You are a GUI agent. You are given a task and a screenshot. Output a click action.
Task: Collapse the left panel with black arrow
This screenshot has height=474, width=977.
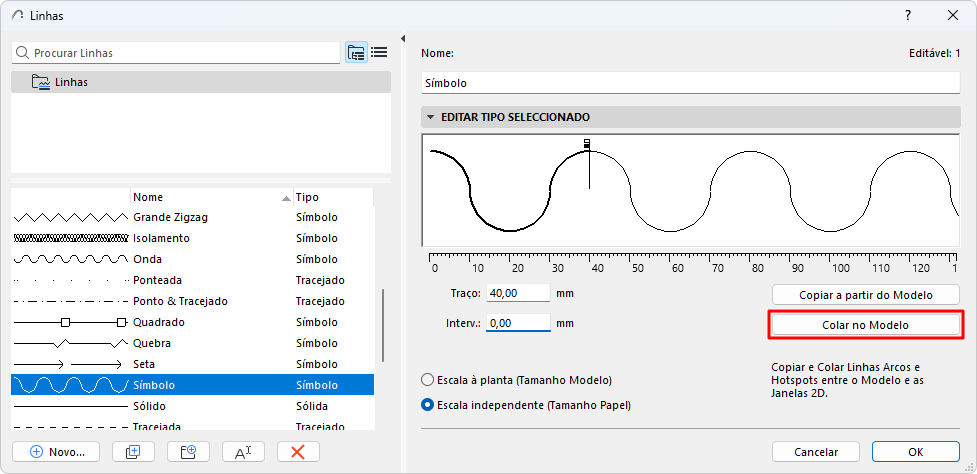tap(403, 39)
